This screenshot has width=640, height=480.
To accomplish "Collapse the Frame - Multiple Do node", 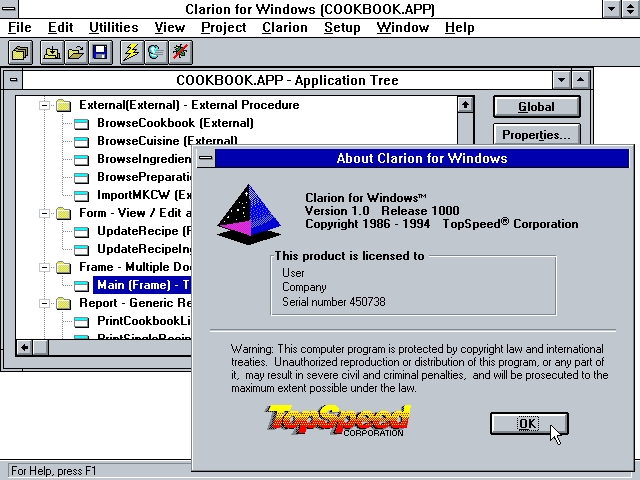I will pyautogui.click(x=44, y=267).
